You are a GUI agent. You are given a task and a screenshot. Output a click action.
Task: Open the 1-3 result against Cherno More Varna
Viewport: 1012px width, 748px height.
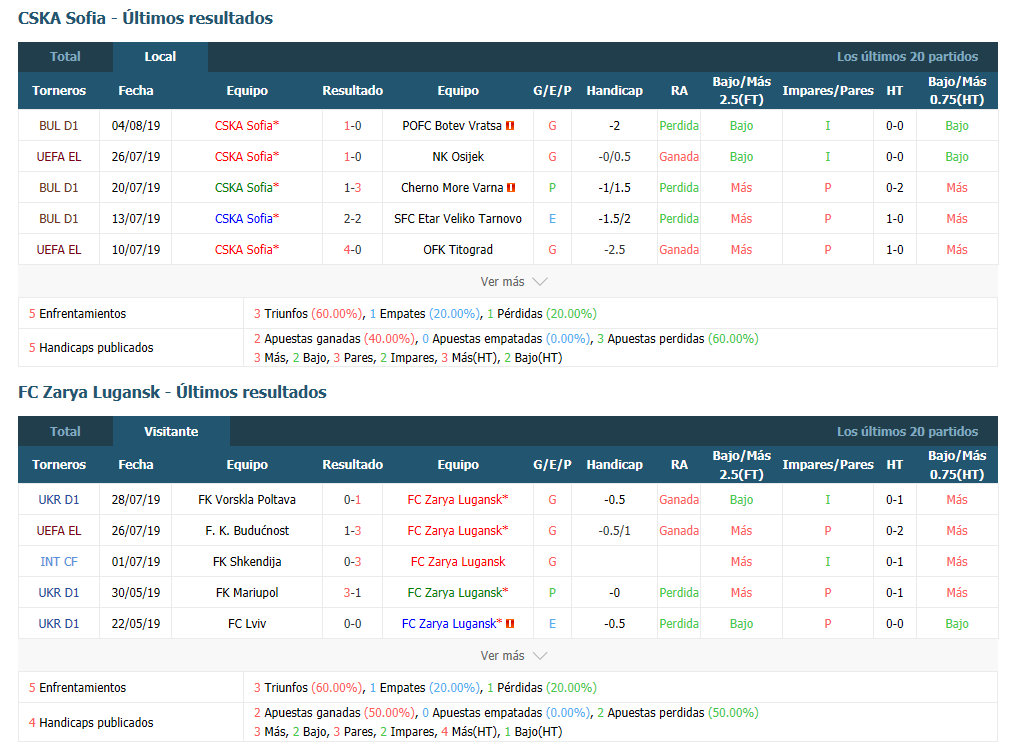pos(352,188)
